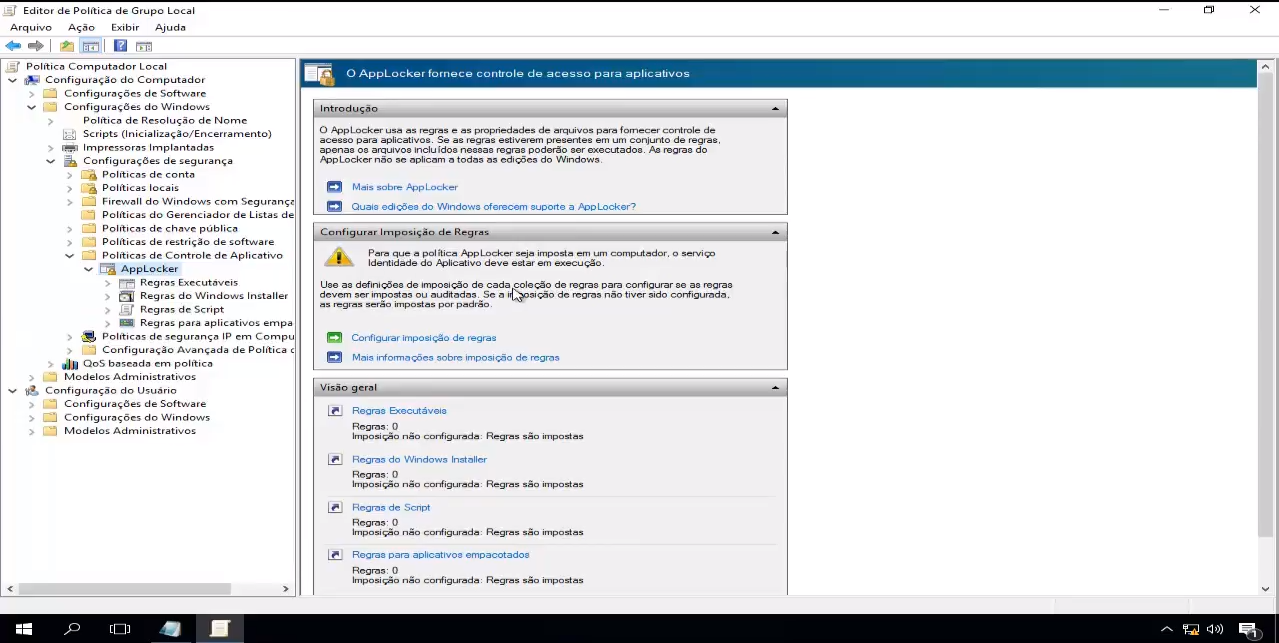The width and height of the screenshot is (1279, 643).
Task: Expand the Políticas locais node
Action: pos(69,188)
